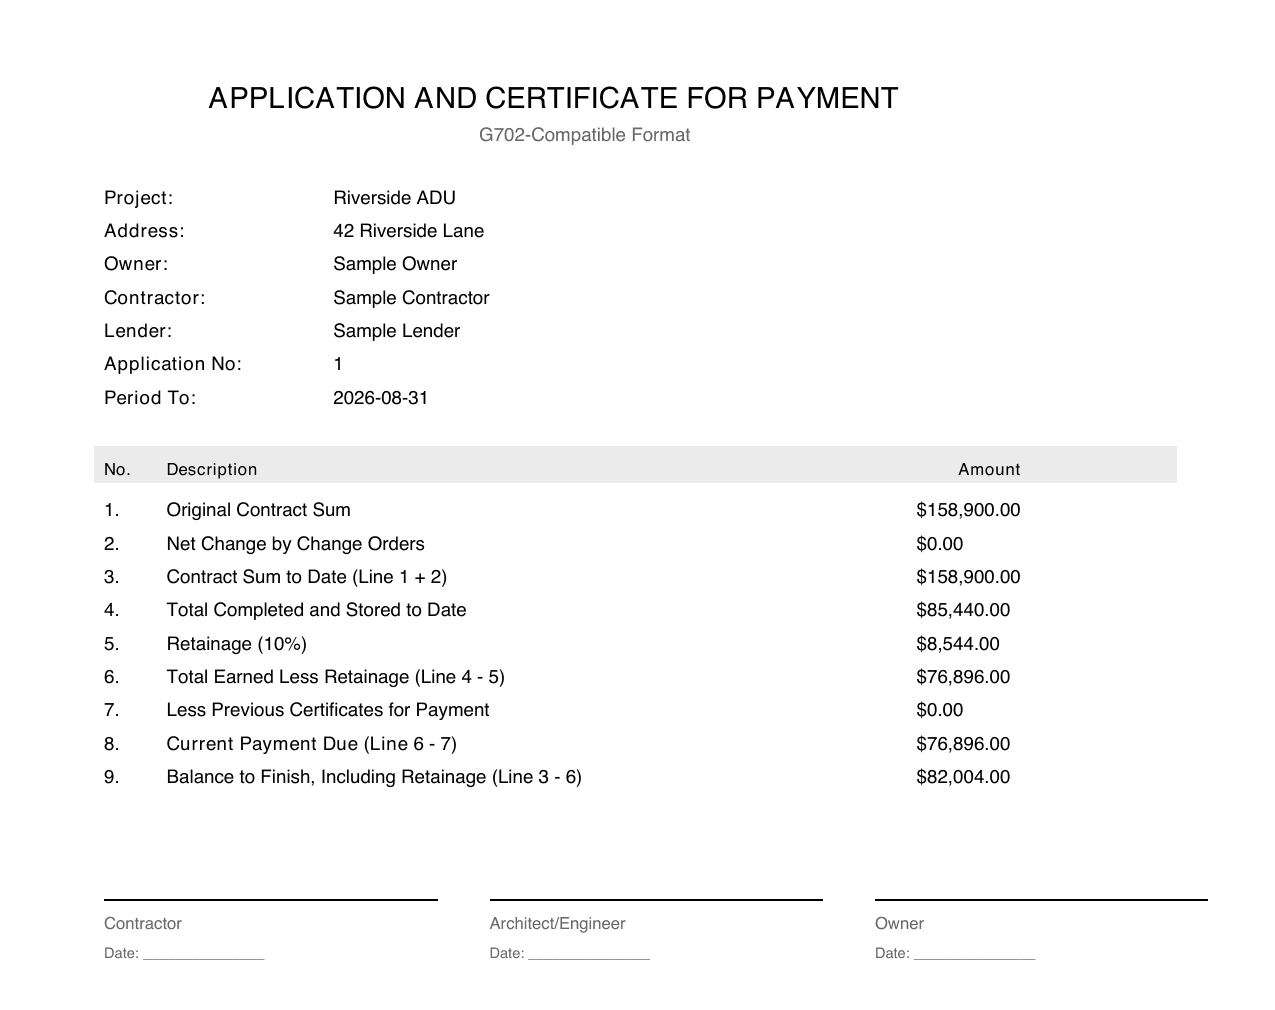Select the retainage amount '$8,544.00'
This screenshot has height=1010, width=1275.
point(958,644)
